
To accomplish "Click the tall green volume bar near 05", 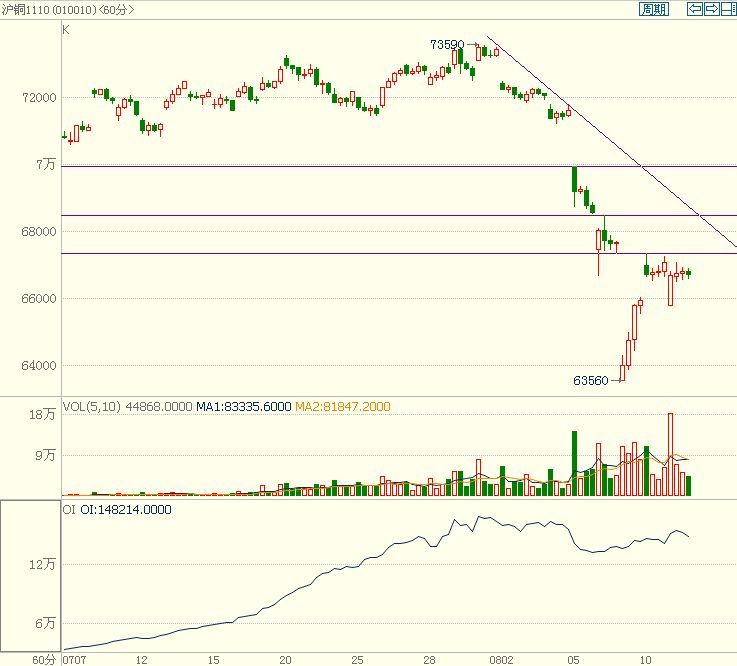I will click(574, 463).
